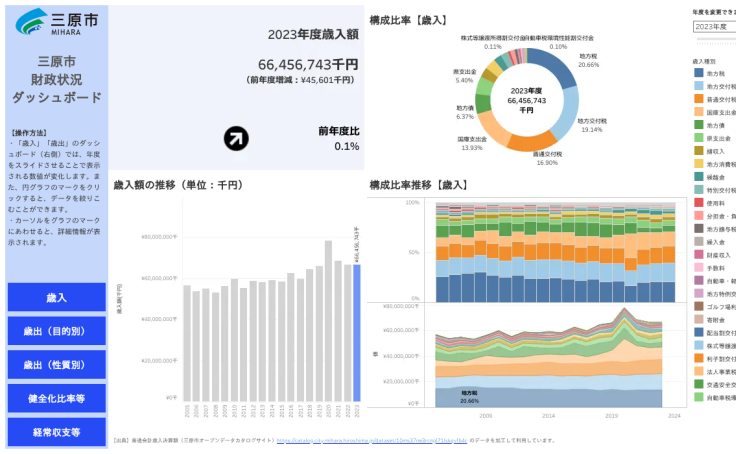This screenshot has height=454, width=736.
Task: Click the 構成比率【歳入】 chart title
Action: [x=408, y=20]
